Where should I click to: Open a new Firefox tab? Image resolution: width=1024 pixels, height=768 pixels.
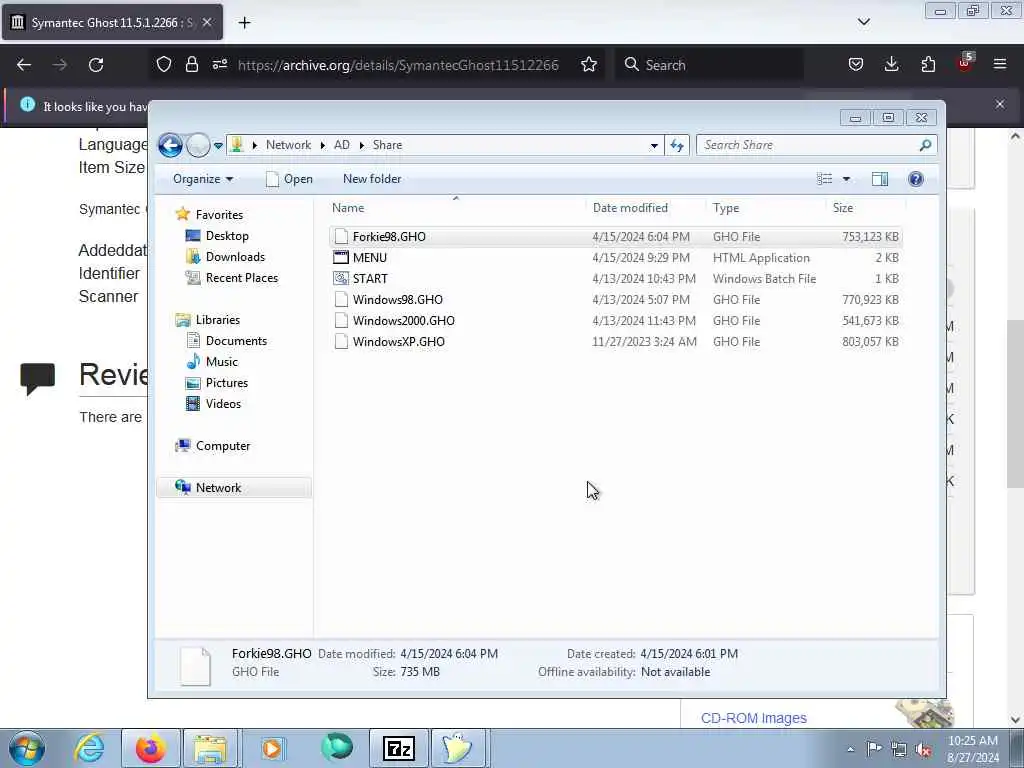(244, 23)
